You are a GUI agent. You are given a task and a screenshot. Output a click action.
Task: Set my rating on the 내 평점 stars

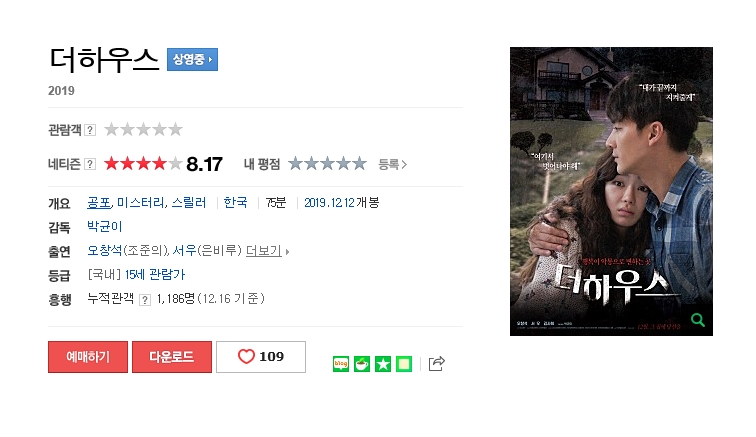pyautogui.click(x=327, y=164)
